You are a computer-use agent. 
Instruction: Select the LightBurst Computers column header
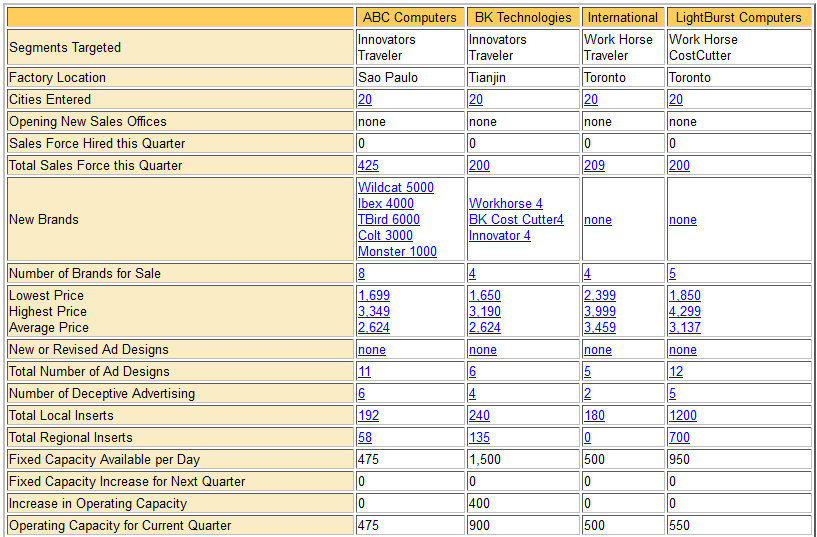tap(739, 18)
